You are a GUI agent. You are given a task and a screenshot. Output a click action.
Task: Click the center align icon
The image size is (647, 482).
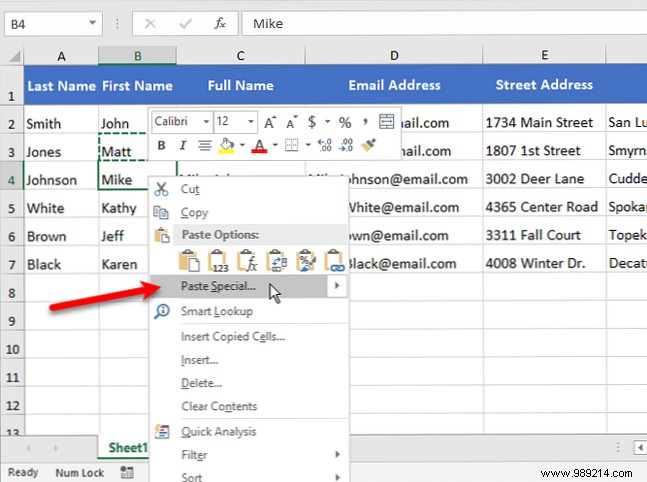click(205, 145)
